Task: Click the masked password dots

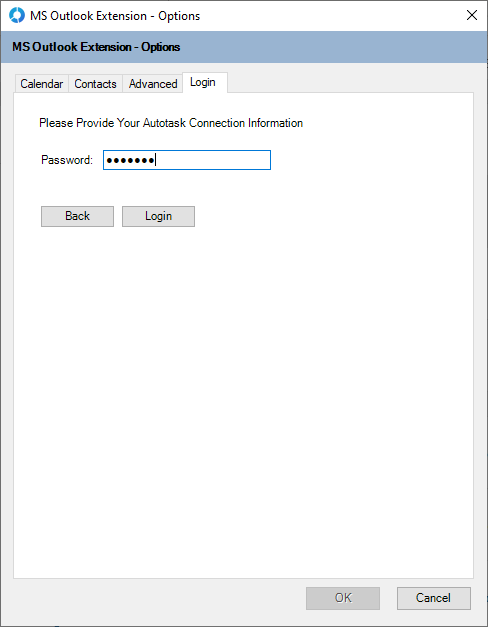Action: [130, 160]
